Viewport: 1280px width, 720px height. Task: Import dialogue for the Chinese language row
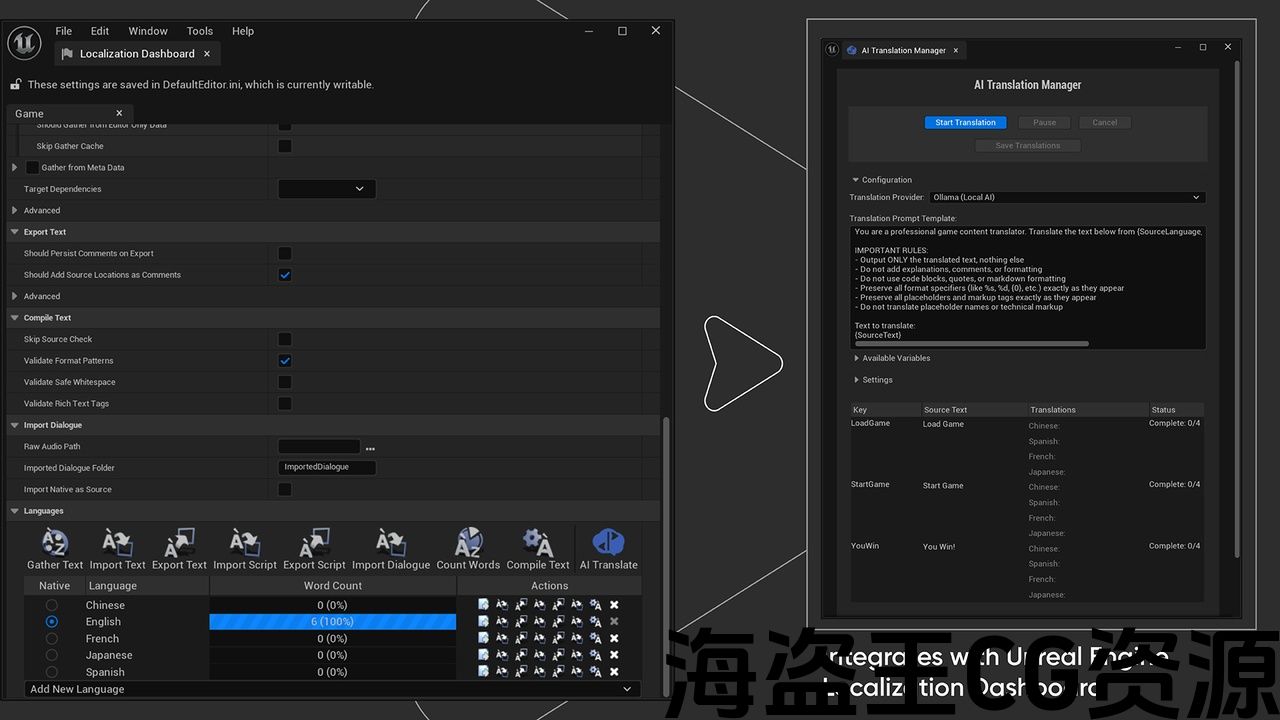(577, 605)
